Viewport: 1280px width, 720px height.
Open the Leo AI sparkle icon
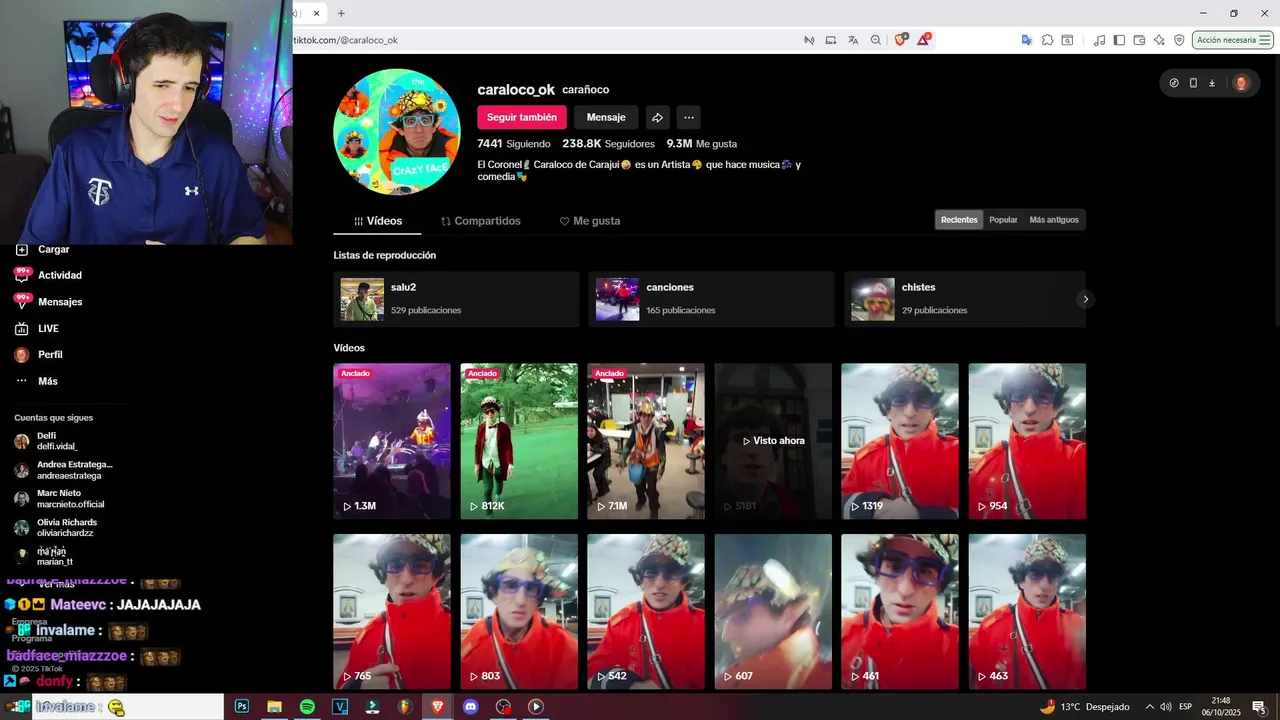[1159, 40]
